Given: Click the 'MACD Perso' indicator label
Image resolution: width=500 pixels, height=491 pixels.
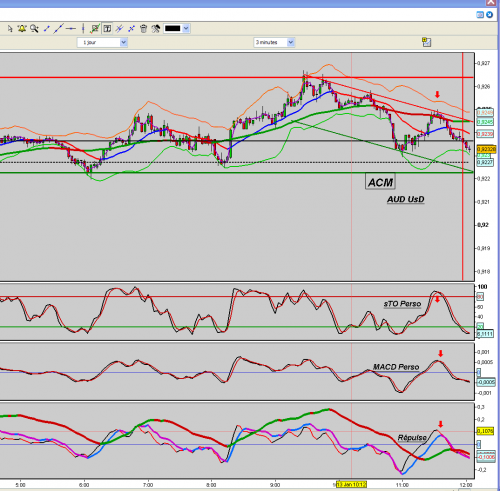Looking at the screenshot, I should point(396,367).
